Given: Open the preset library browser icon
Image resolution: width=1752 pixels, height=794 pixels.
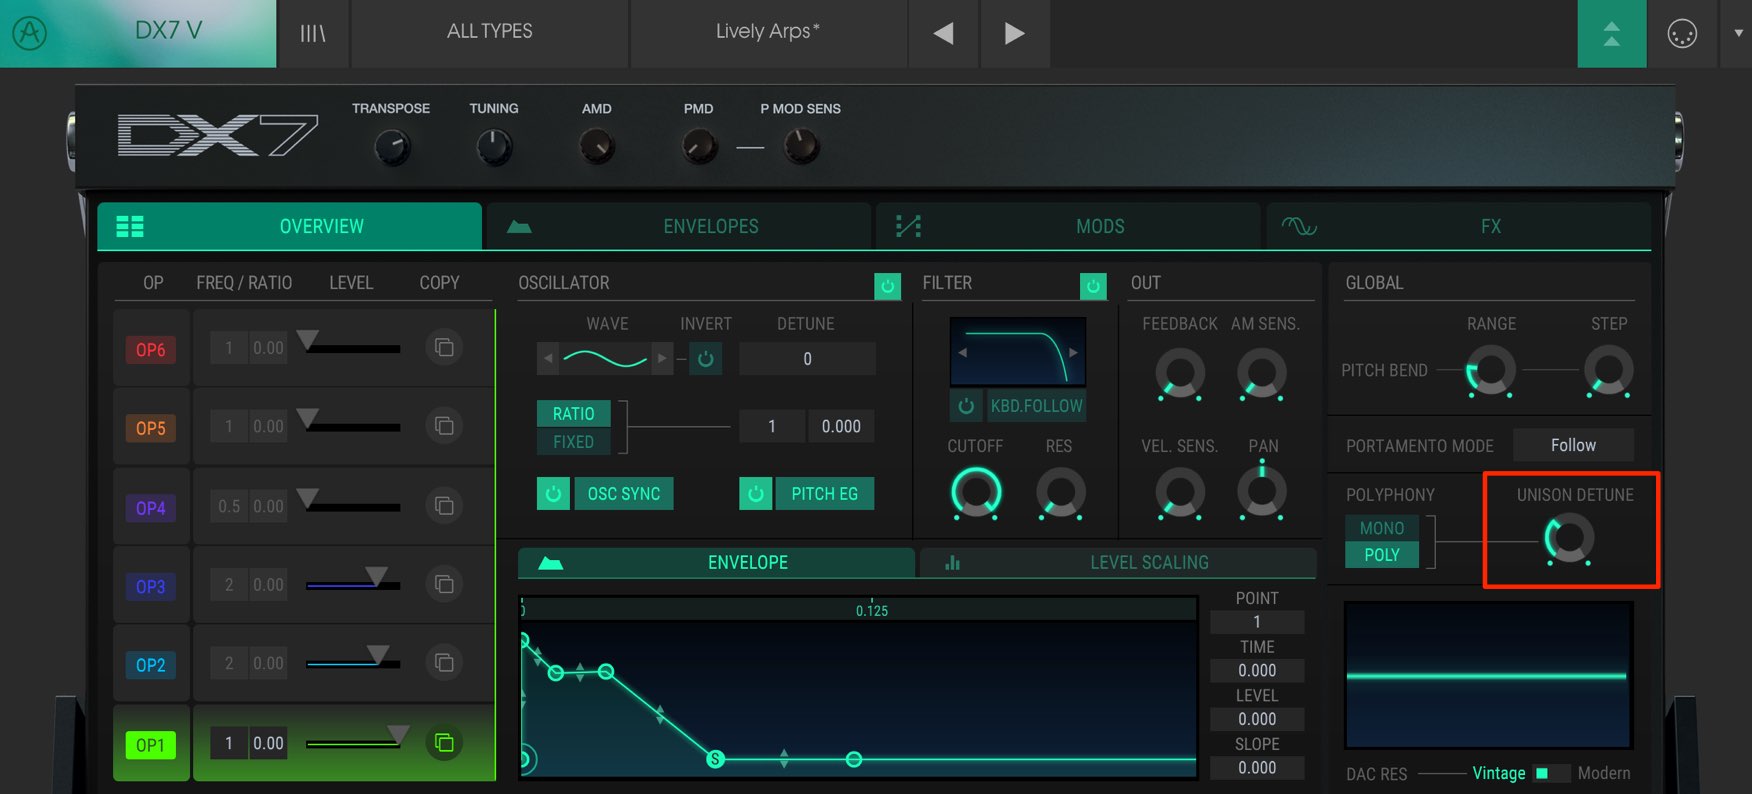Looking at the screenshot, I should point(313,33).
